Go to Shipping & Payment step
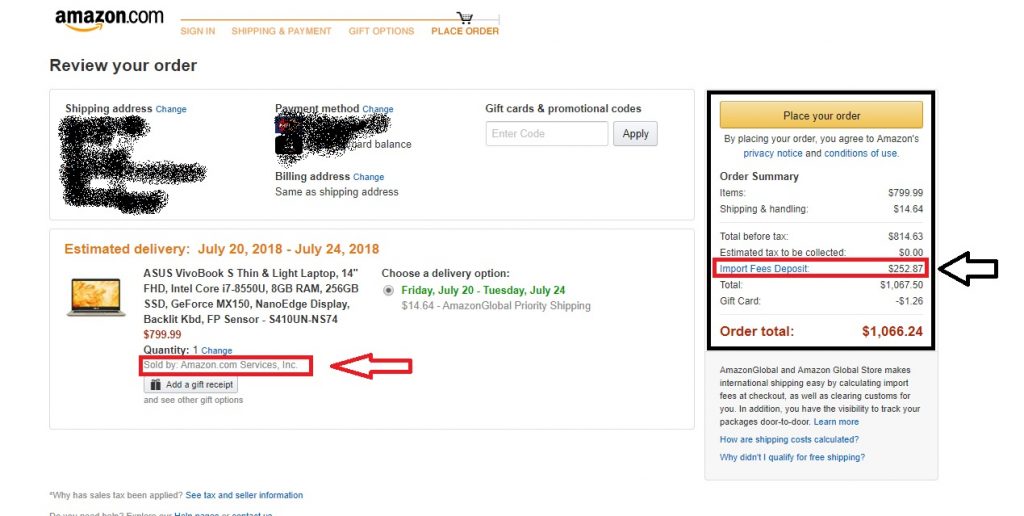This screenshot has width=1024, height=516. [281, 31]
